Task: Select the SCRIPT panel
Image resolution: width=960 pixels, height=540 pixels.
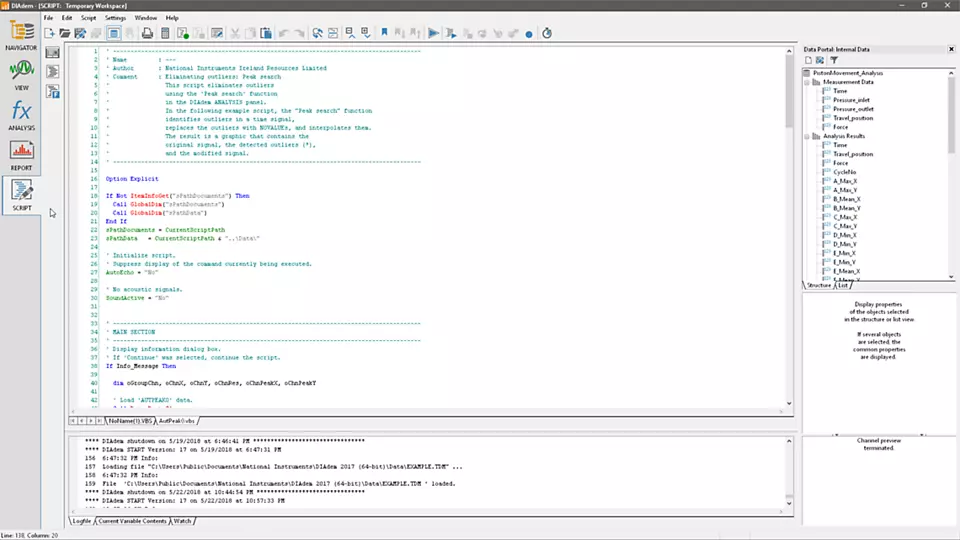Action: click(21, 195)
